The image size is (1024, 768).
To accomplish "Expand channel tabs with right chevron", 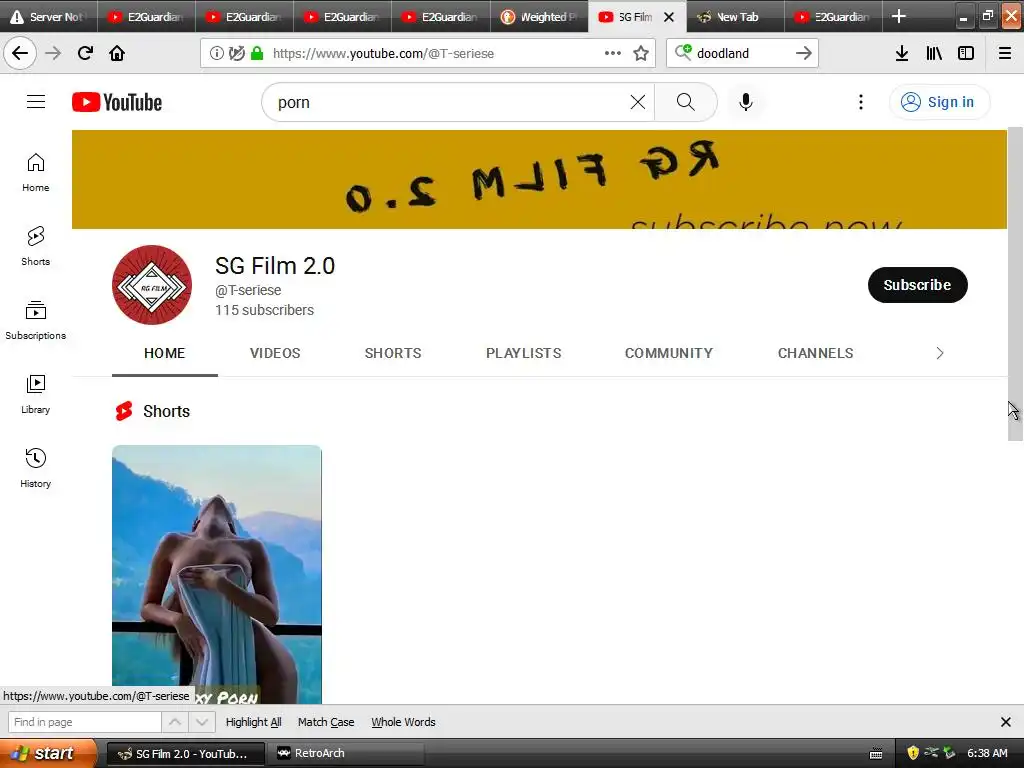I will click(940, 353).
